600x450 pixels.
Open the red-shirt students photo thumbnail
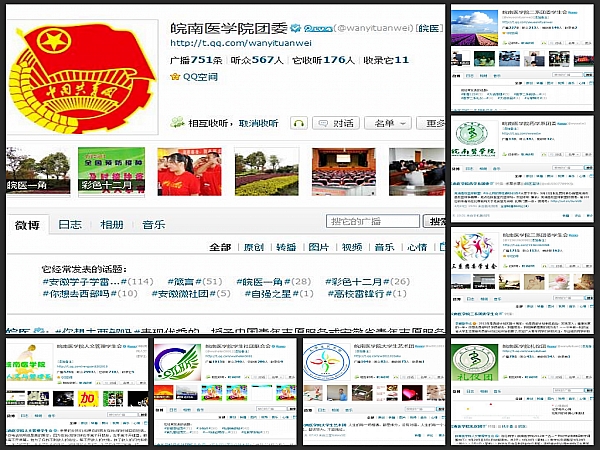pos(189,171)
